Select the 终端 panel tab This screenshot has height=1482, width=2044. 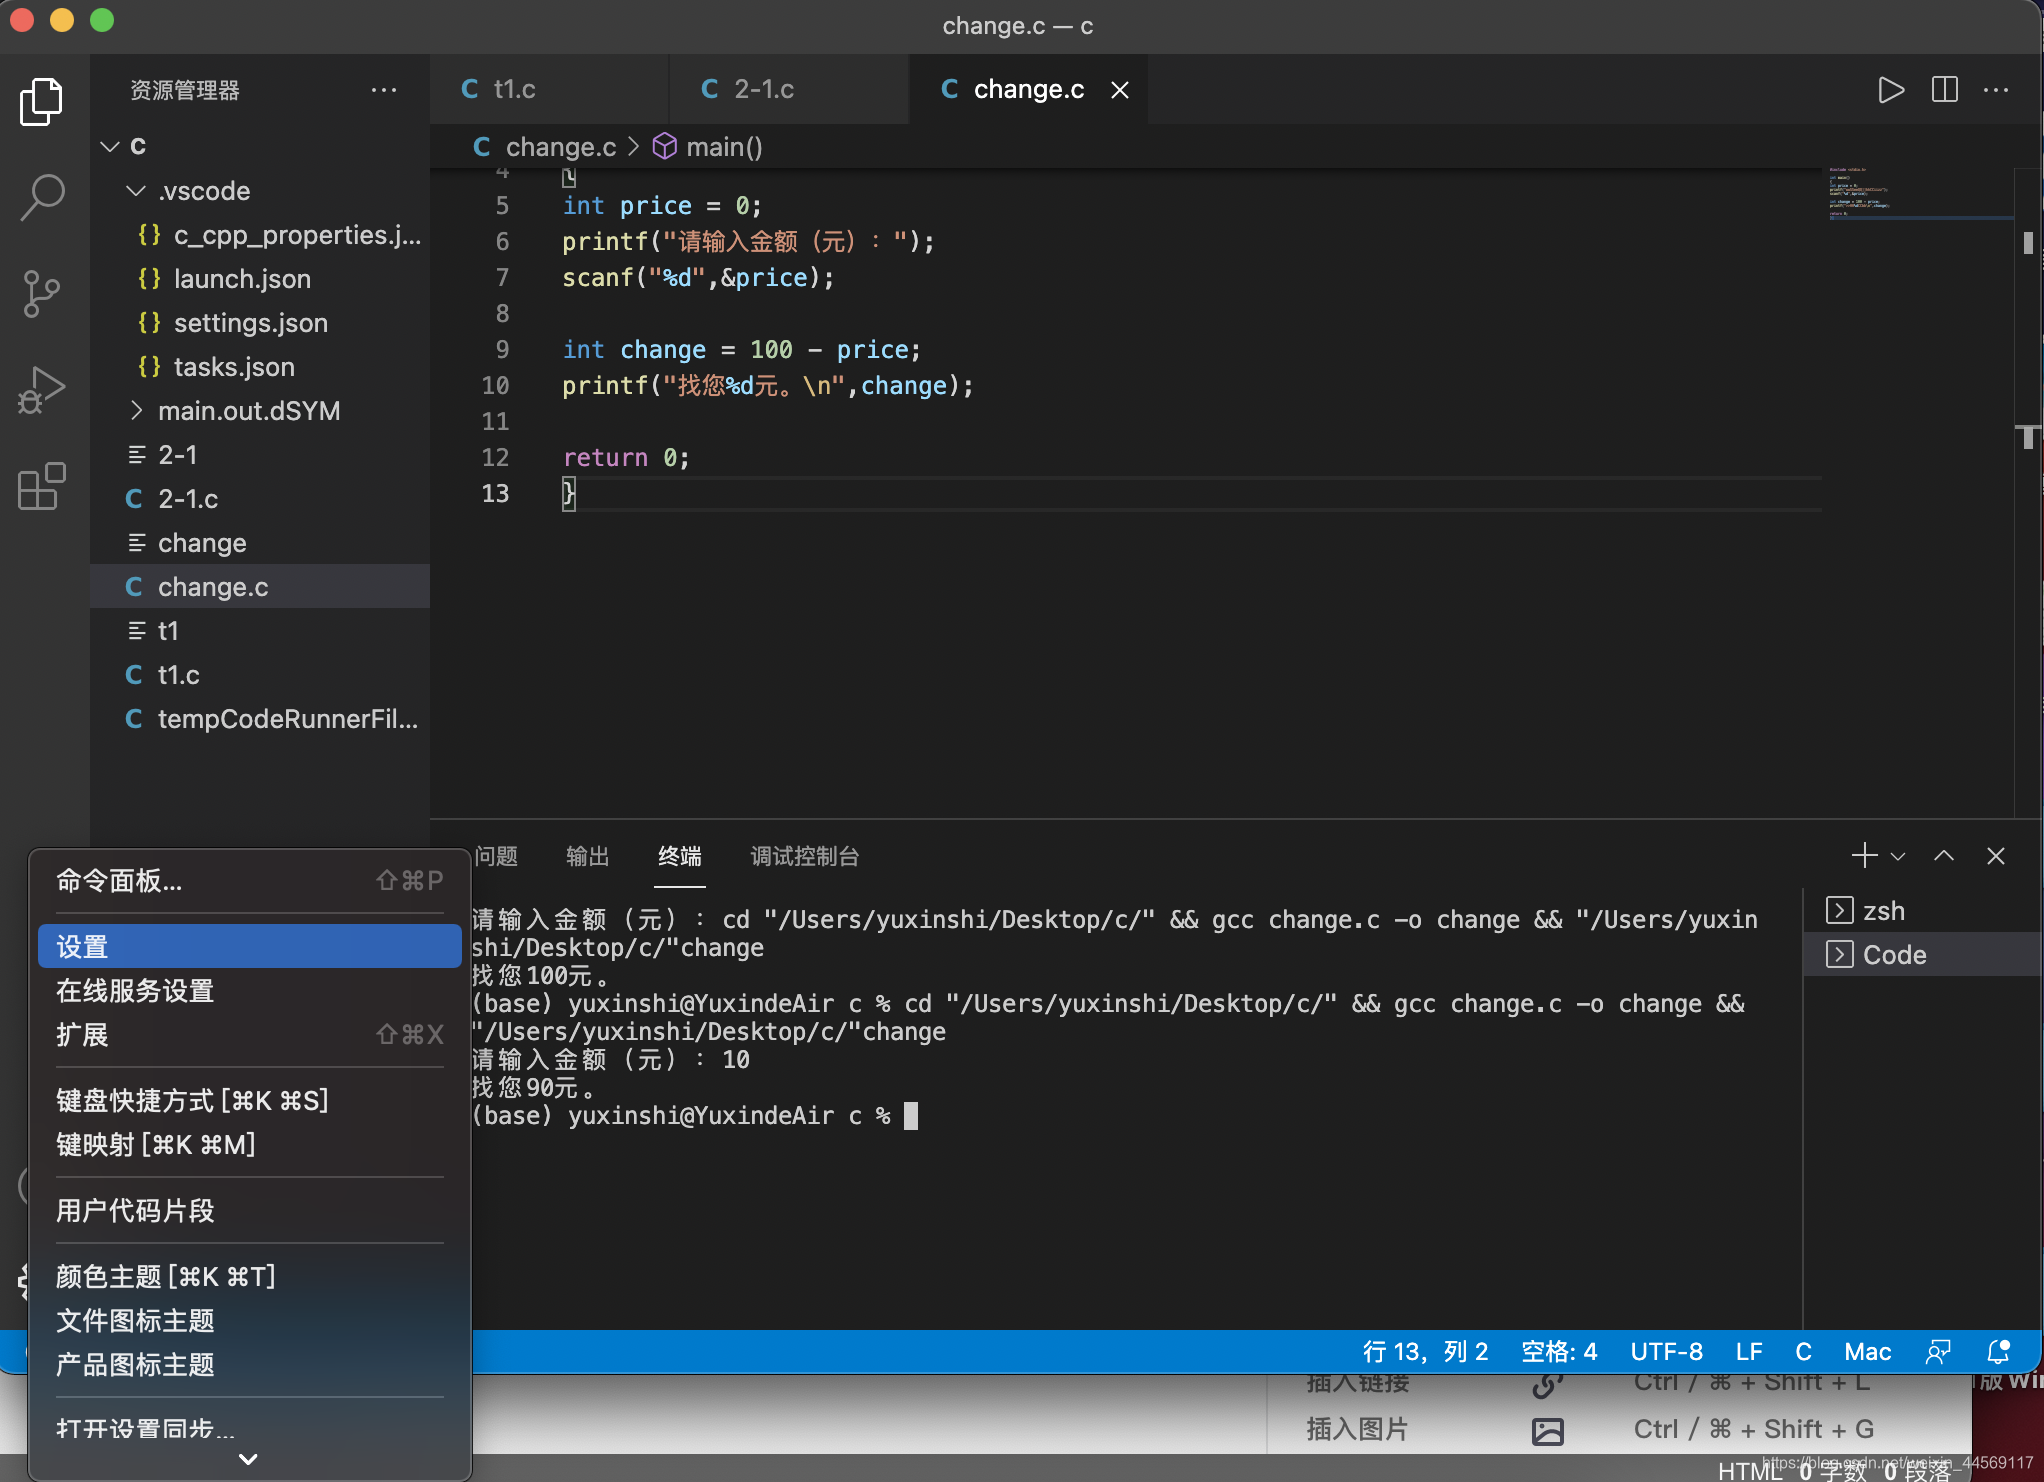[x=680, y=856]
